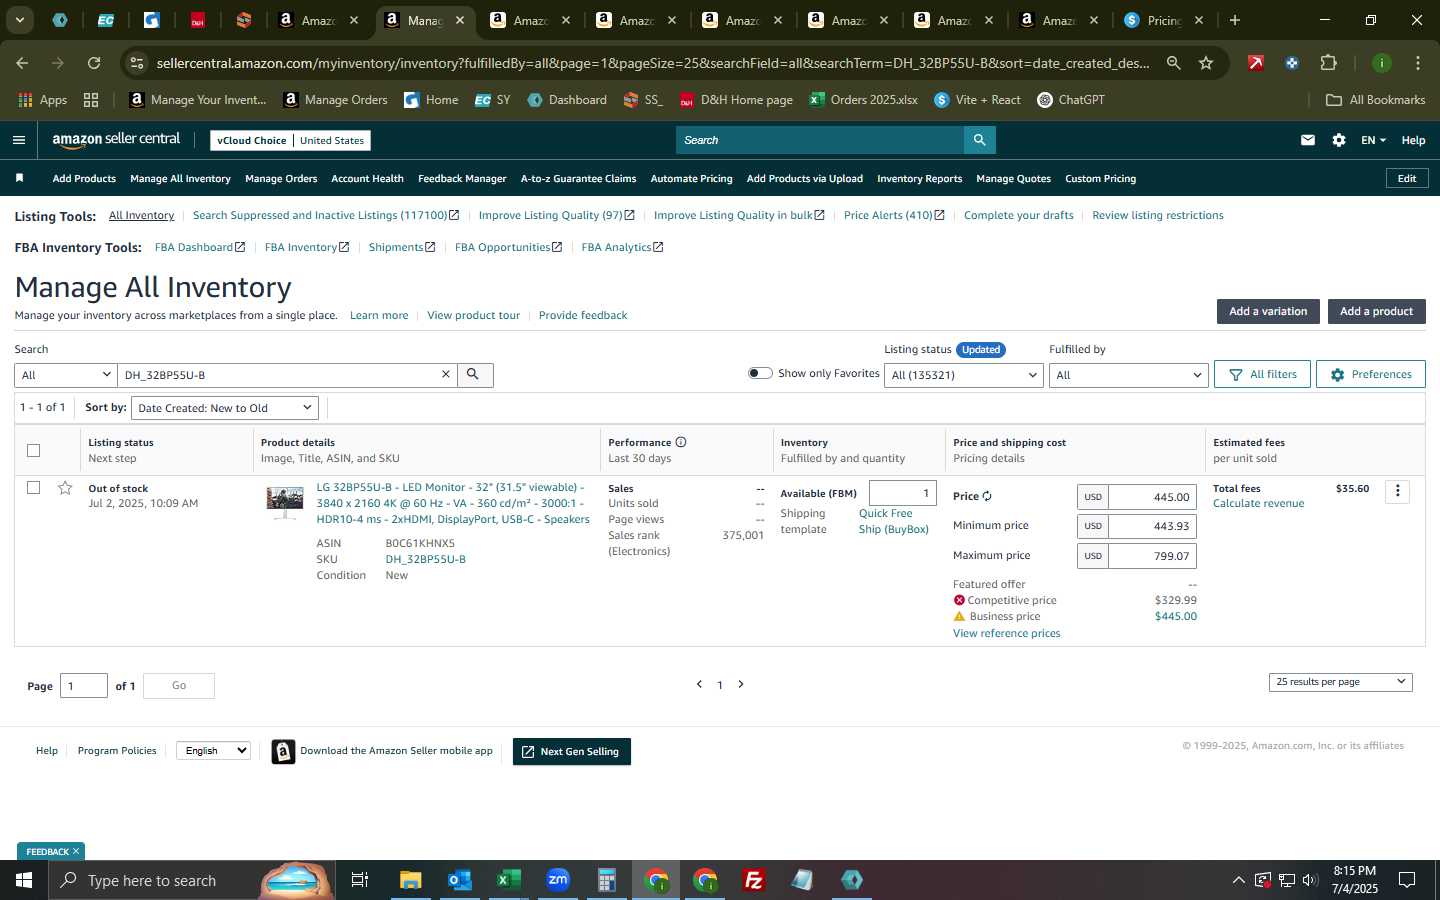Open the settings gear icon

[x=1339, y=140]
